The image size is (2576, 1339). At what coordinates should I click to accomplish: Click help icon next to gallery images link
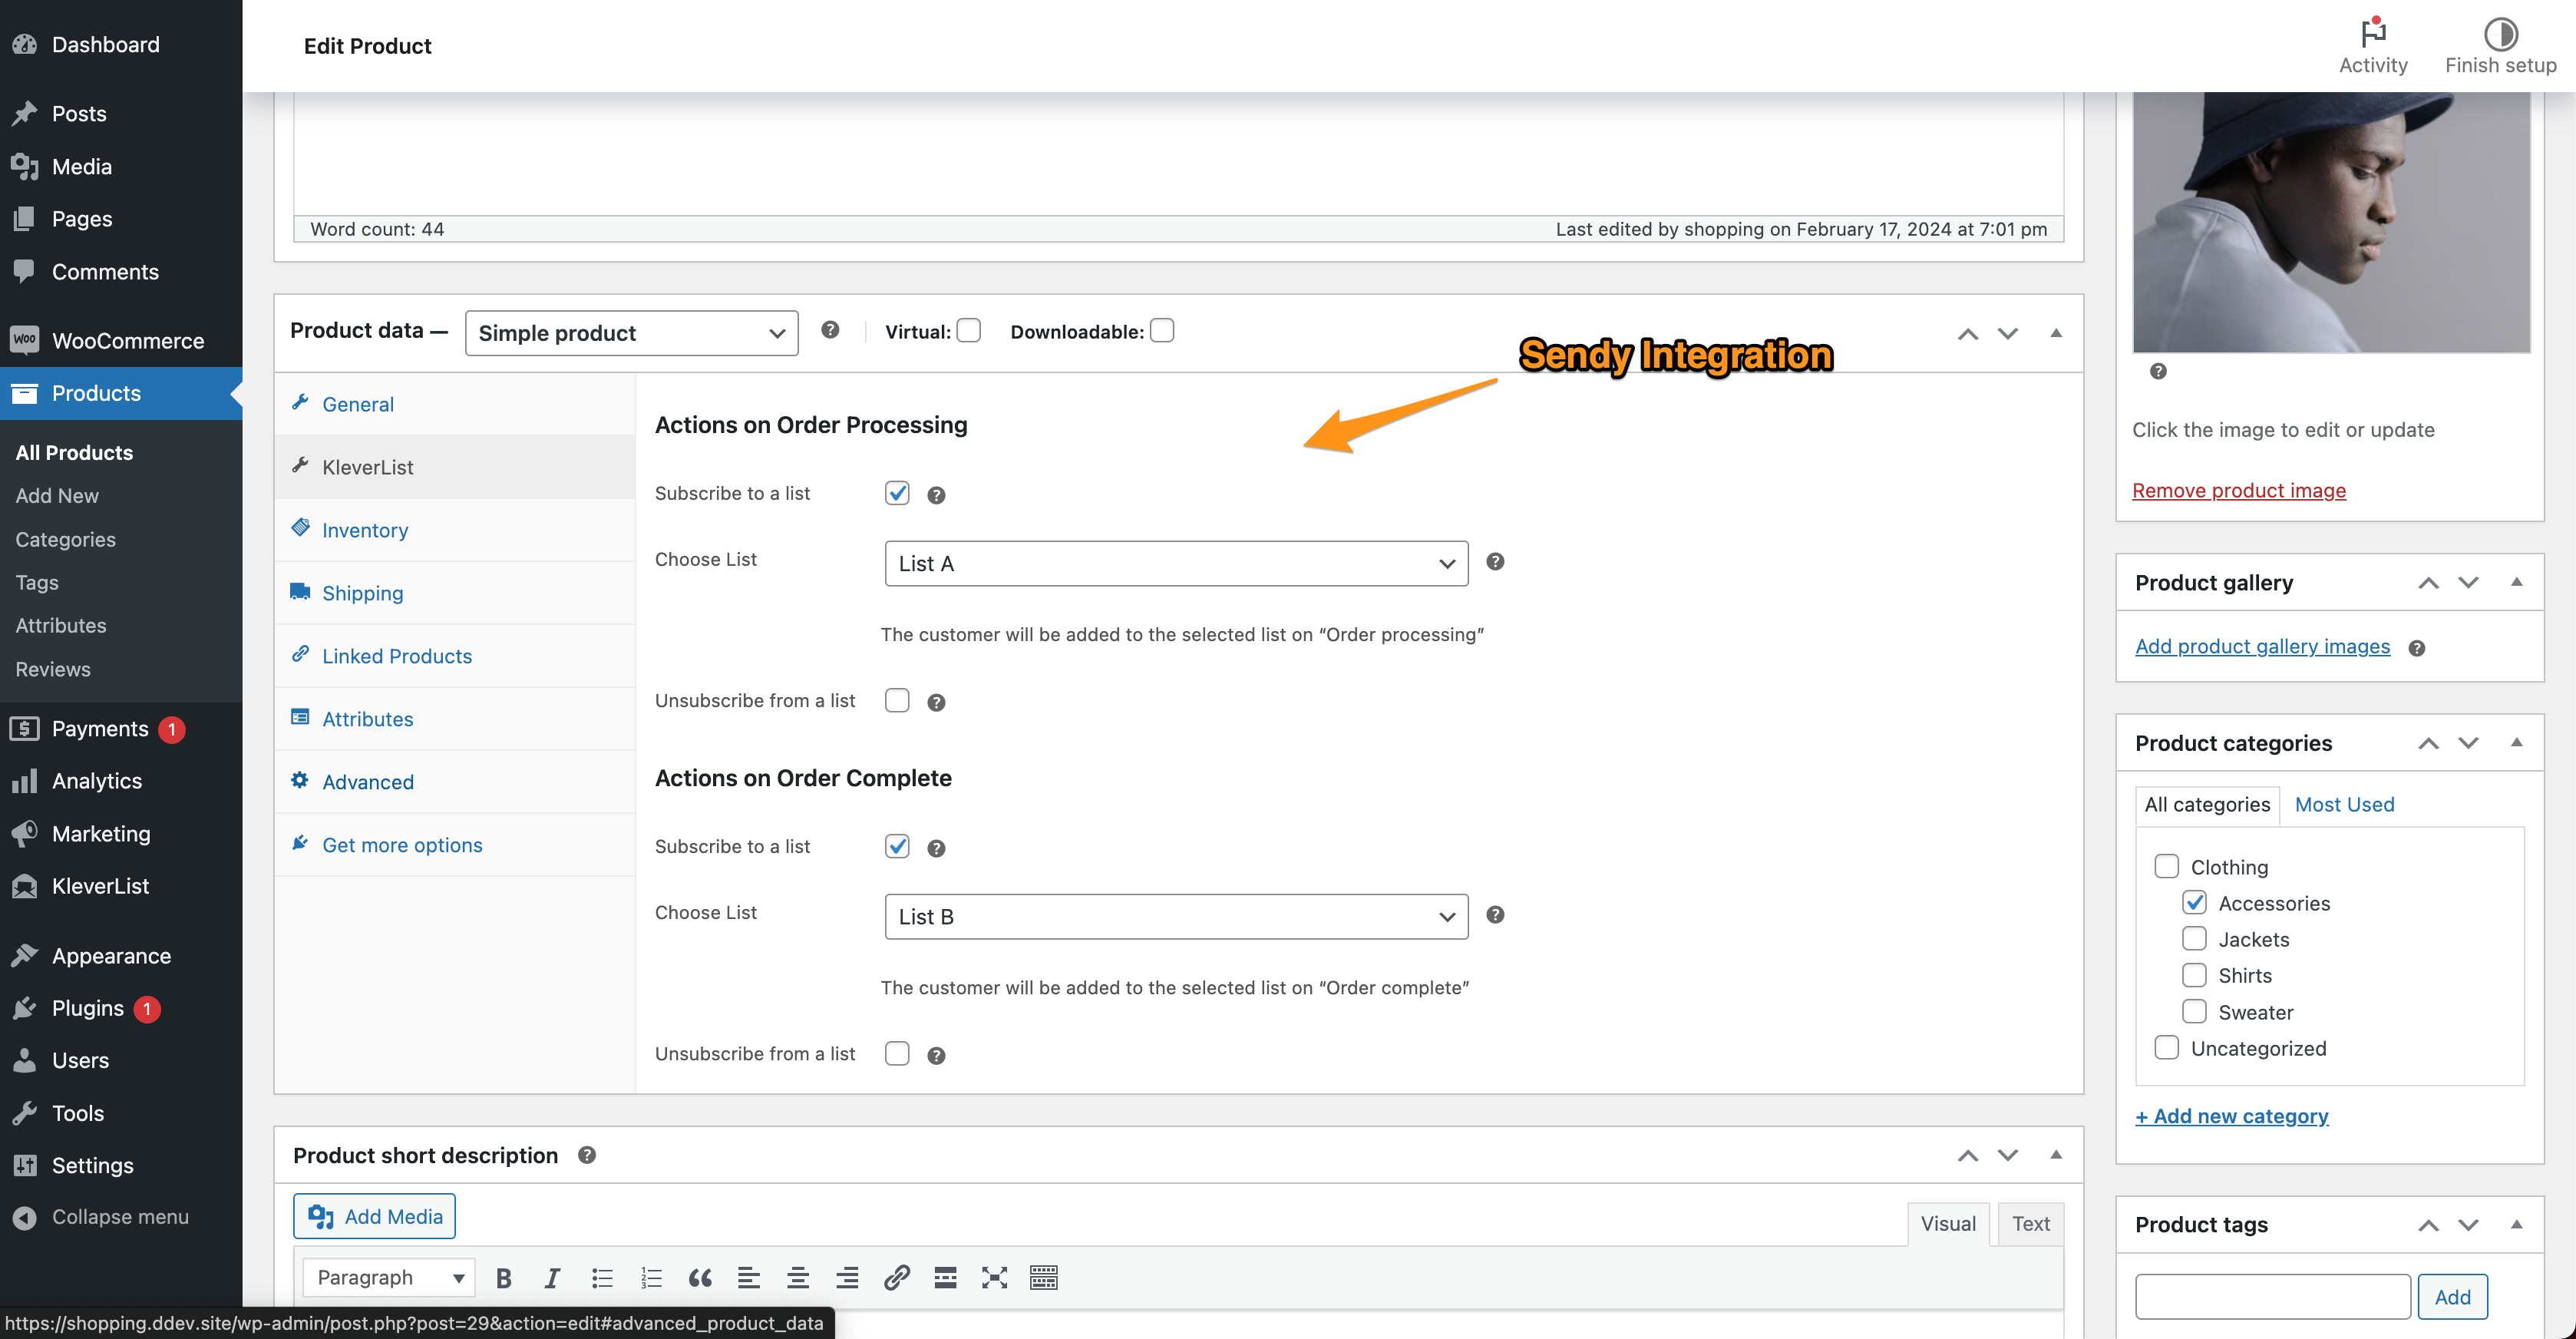pyautogui.click(x=2416, y=648)
